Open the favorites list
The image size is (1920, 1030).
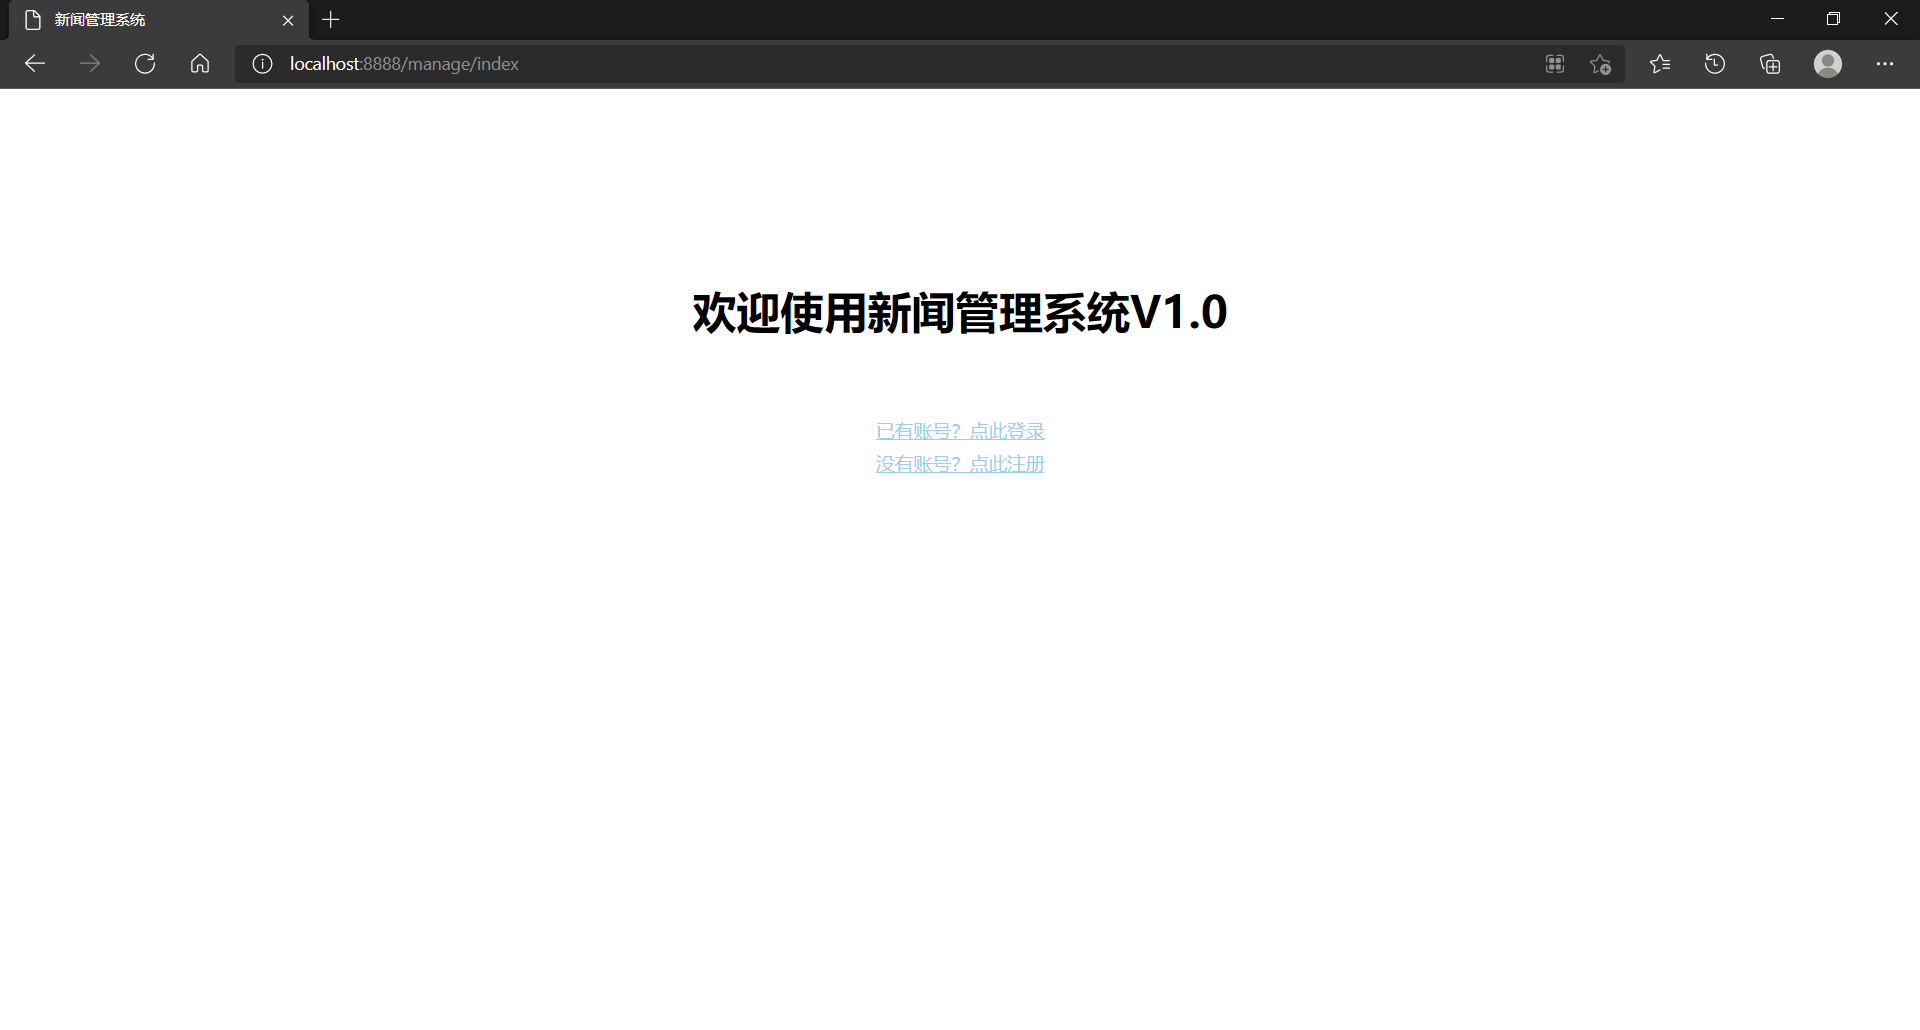point(1659,63)
